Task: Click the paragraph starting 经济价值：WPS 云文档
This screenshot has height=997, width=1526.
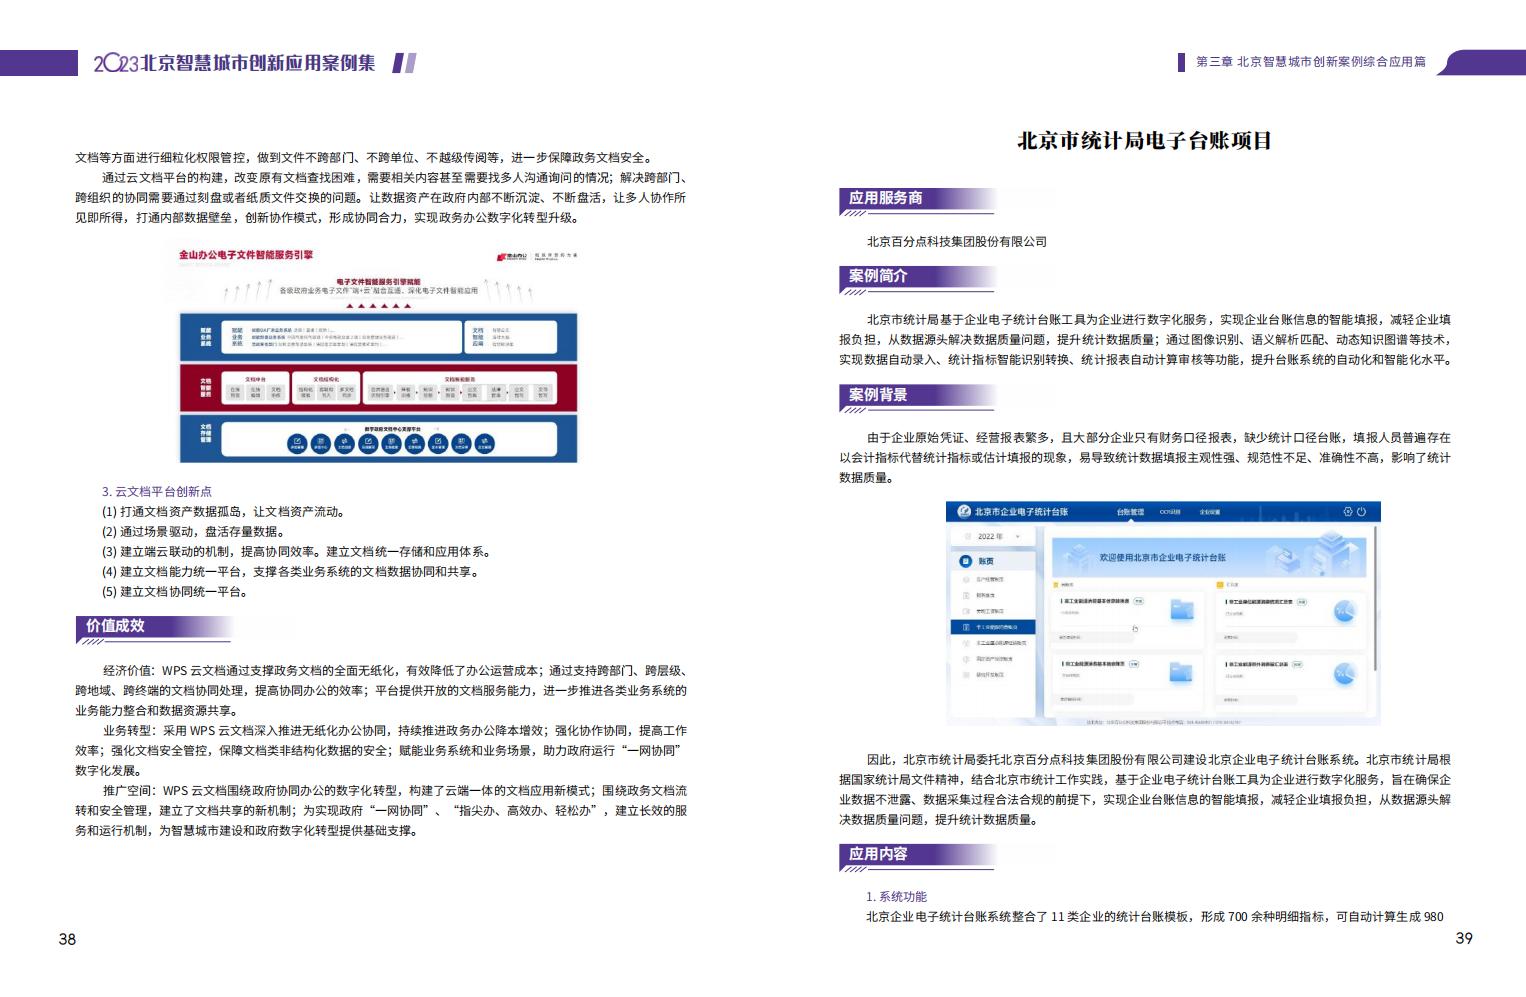Action: (381, 691)
